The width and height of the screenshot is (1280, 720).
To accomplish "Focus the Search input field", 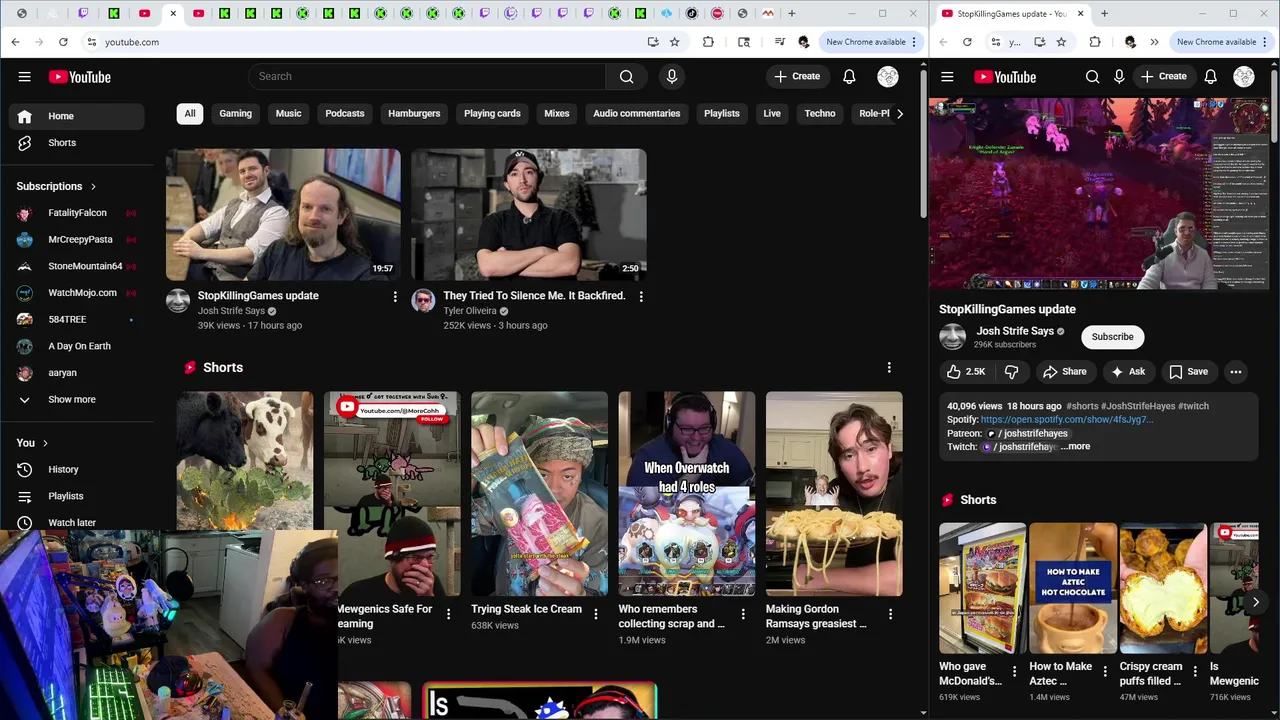I will coord(427,76).
